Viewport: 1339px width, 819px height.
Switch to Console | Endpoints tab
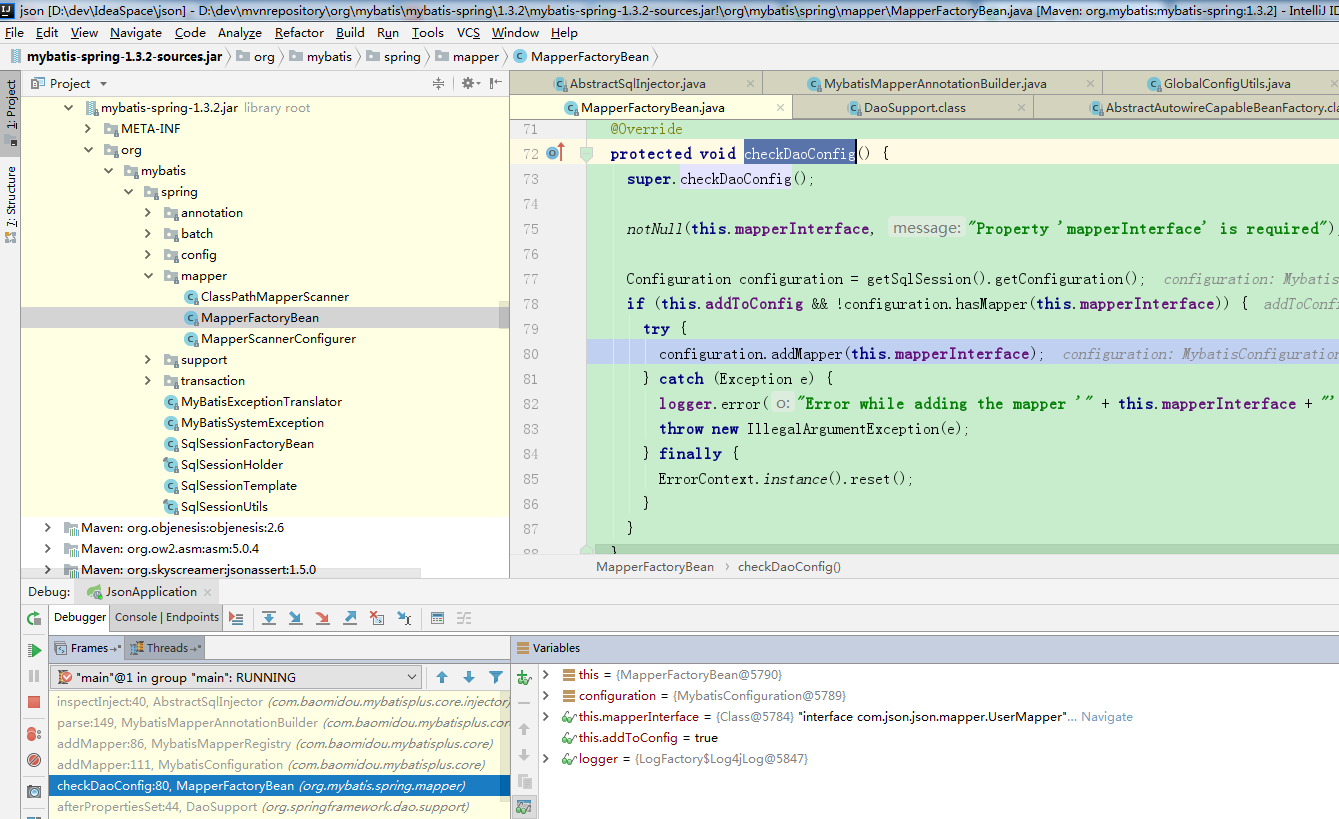(167, 617)
